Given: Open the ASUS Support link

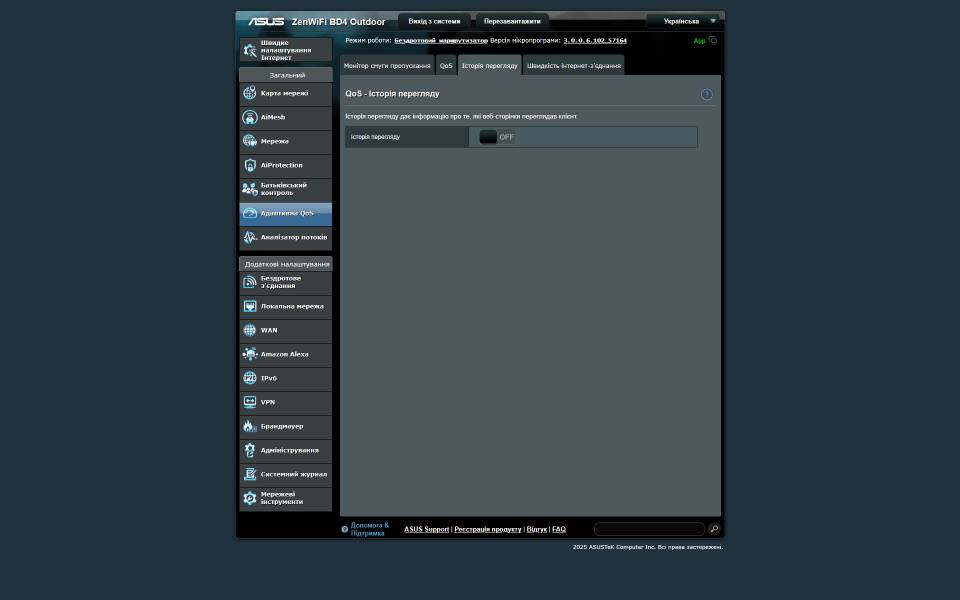Looking at the screenshot, I should 426,529.
